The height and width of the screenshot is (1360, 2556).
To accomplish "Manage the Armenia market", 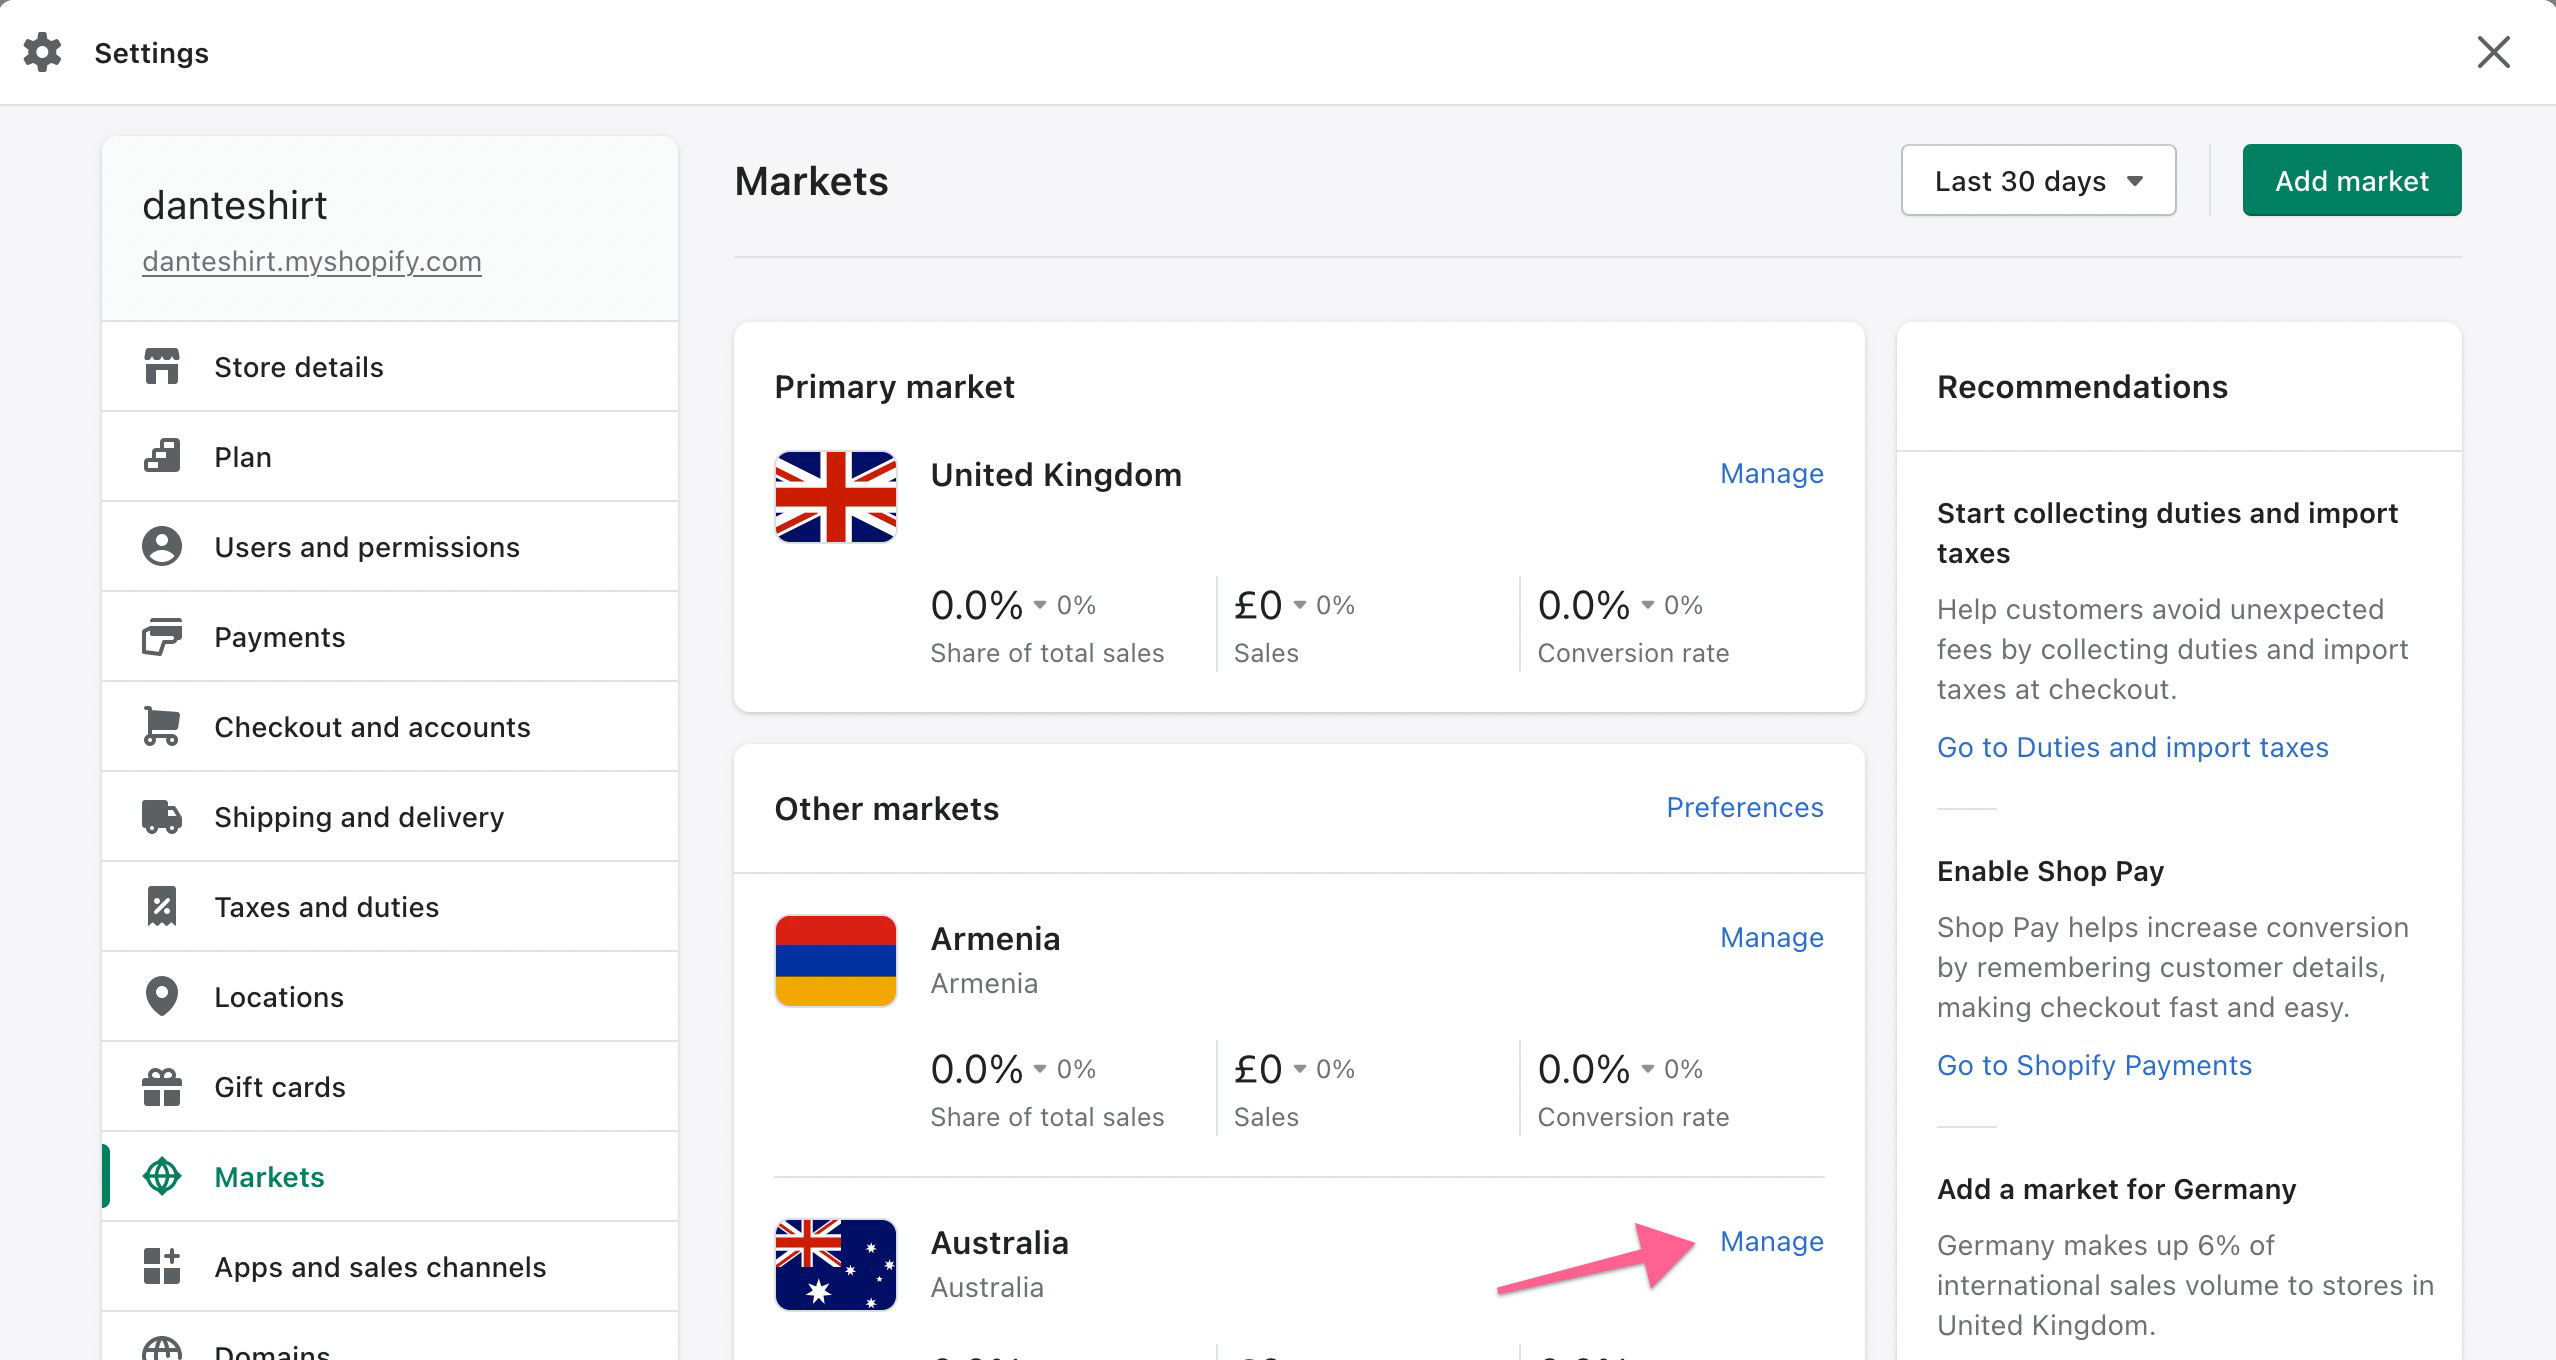I will click(x=1771, y=937).
